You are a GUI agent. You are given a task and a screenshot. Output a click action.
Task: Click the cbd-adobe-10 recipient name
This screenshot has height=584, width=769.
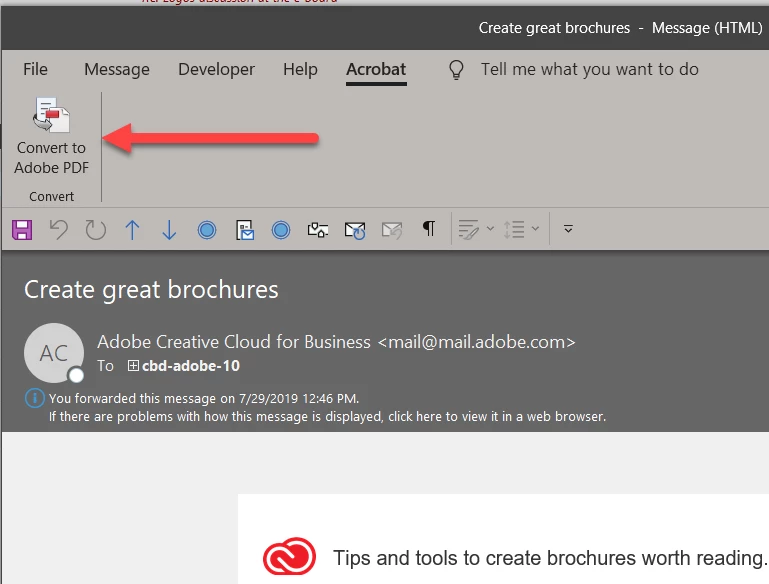(x=191, y=365)
